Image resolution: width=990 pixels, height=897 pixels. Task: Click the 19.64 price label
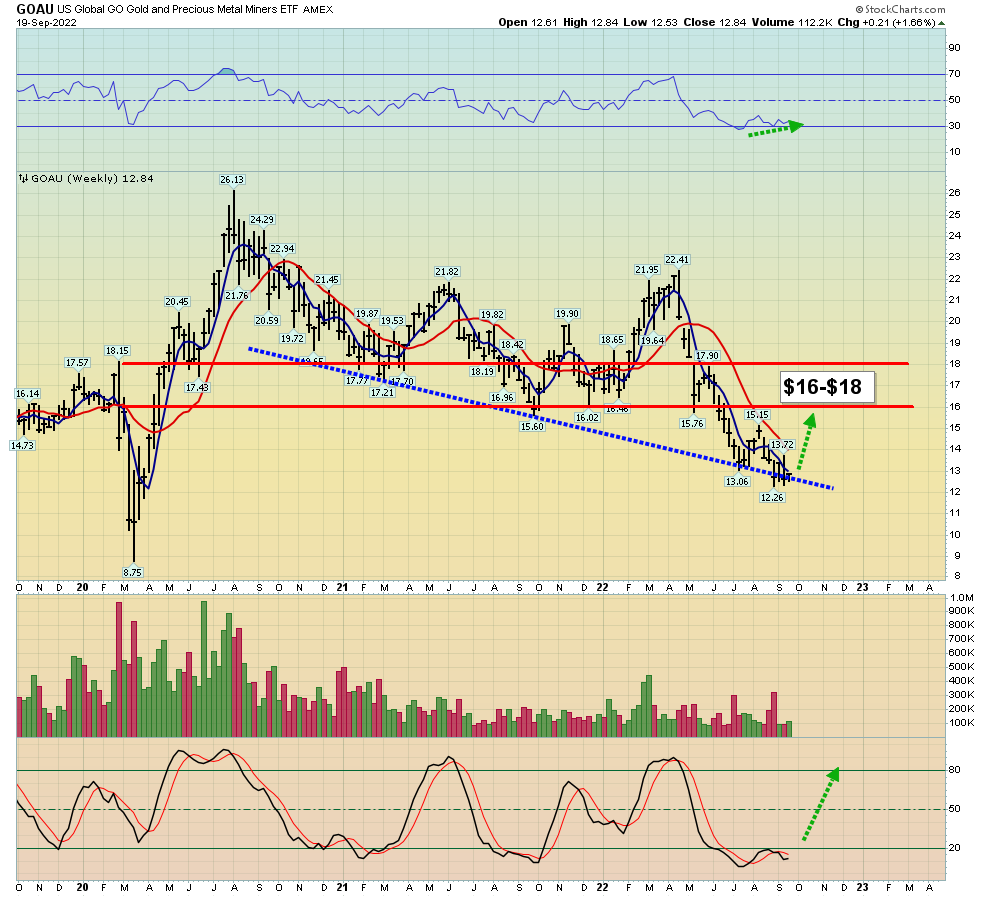tap(652, 340)
